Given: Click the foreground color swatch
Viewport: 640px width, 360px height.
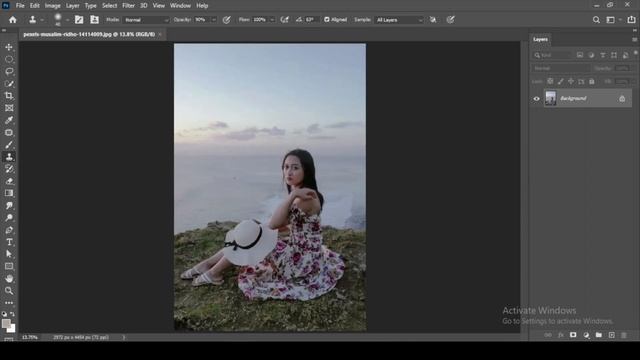Looking at the screenshot, I should tap(6, 324).
